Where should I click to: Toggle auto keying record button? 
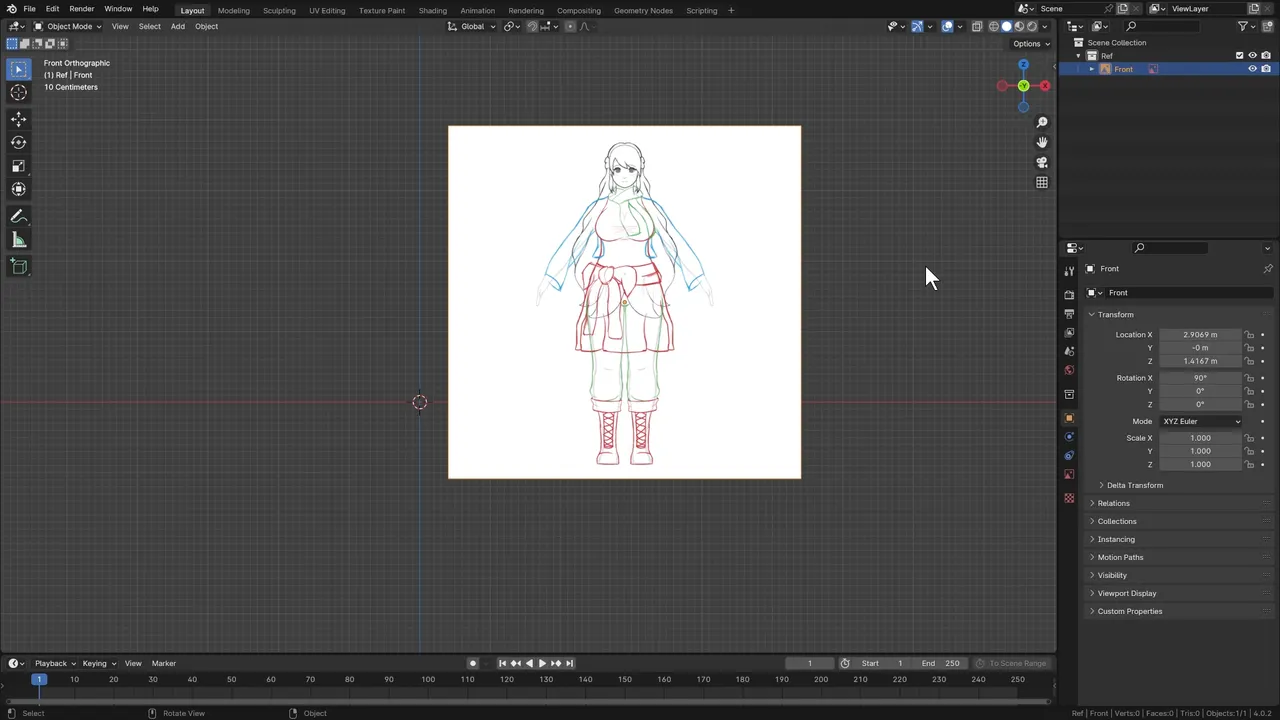point(473,663)
